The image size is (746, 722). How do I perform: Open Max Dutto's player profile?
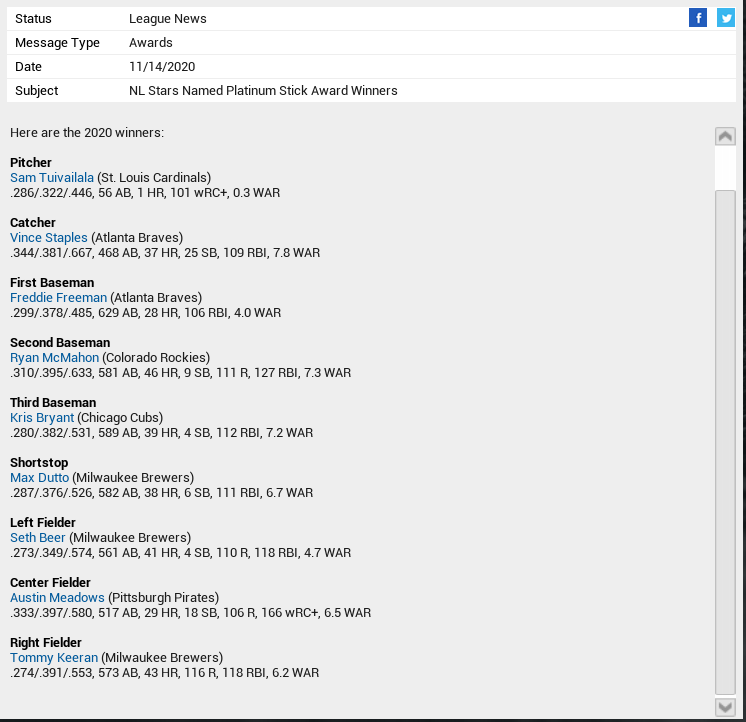point(39,478)
